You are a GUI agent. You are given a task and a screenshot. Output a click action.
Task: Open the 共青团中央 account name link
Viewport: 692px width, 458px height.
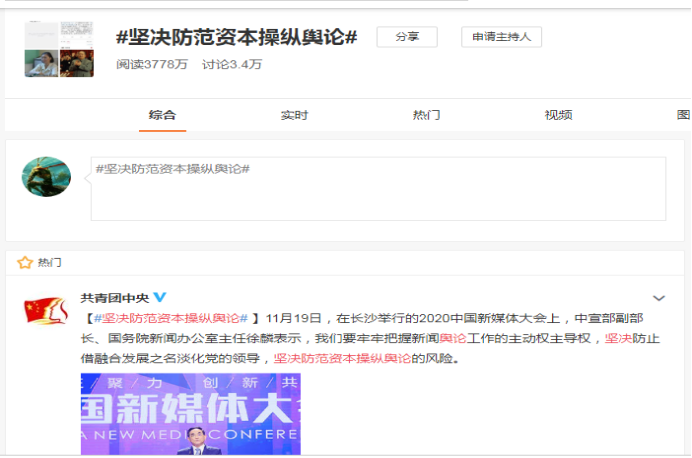pyautogui.click(x=115, y=298)
